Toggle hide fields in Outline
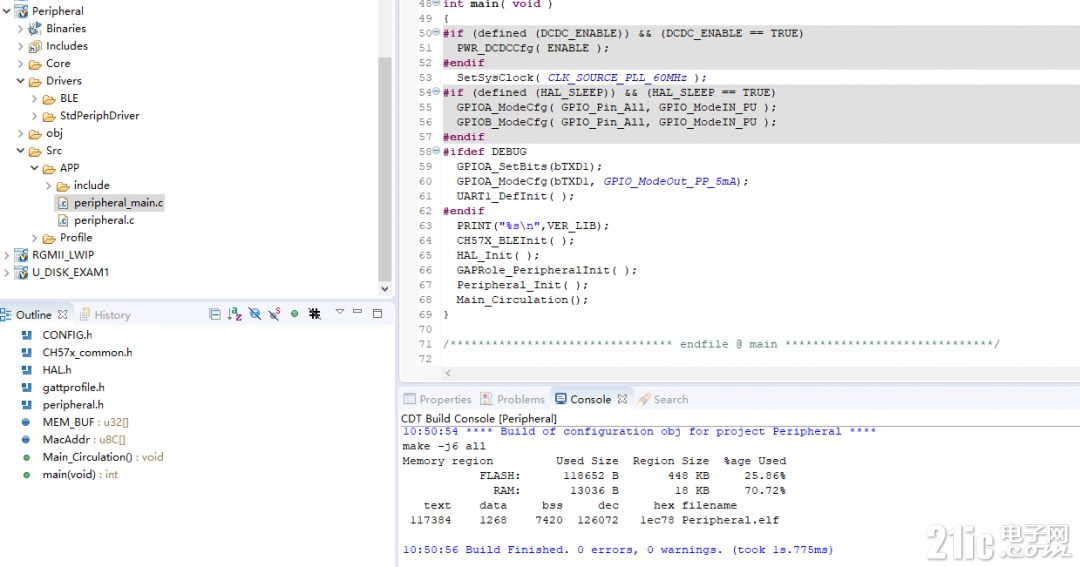1080x567 pixels. [255, 314]
